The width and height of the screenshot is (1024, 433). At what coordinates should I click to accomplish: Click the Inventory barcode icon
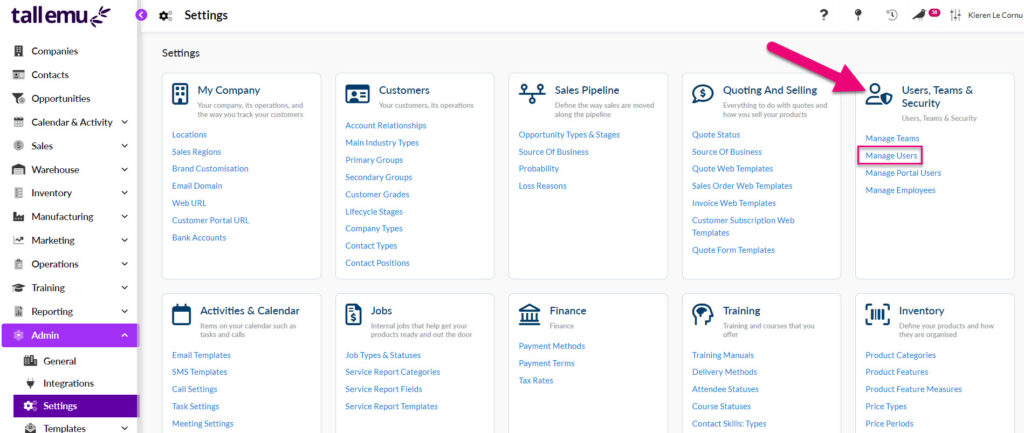878,314
